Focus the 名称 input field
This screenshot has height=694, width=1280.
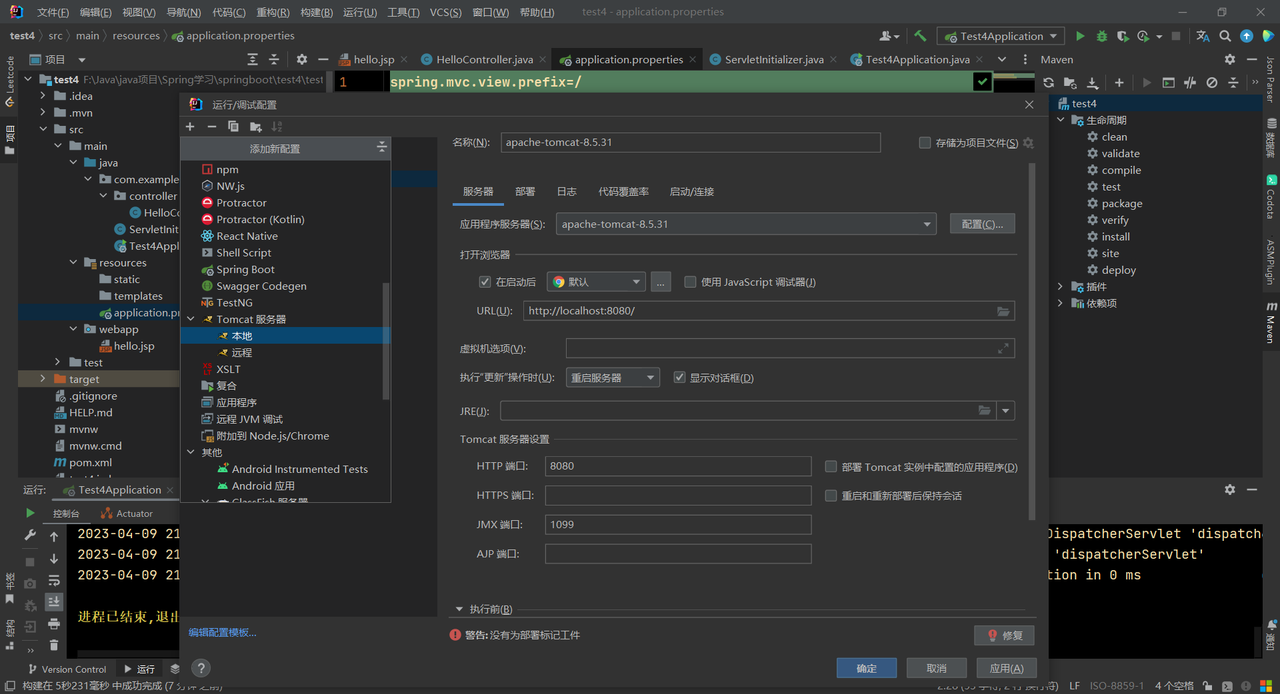pos(690,143)
